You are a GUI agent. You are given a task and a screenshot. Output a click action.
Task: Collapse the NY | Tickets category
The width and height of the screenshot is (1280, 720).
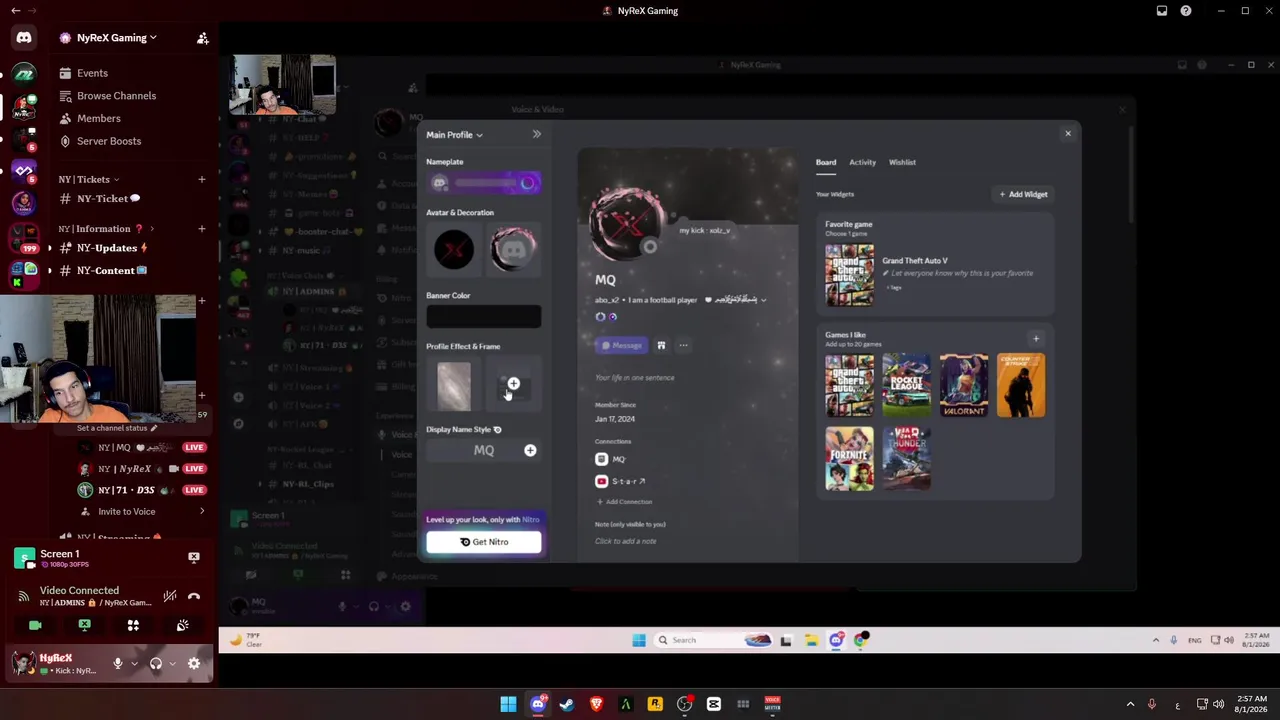88,180
